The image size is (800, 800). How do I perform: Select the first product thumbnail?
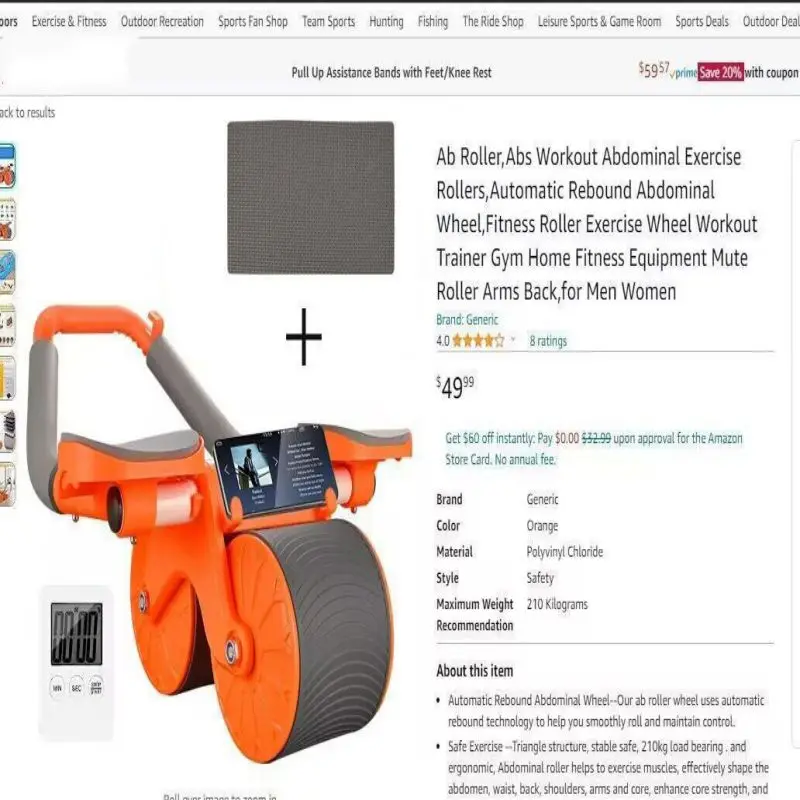click(7, 166)
